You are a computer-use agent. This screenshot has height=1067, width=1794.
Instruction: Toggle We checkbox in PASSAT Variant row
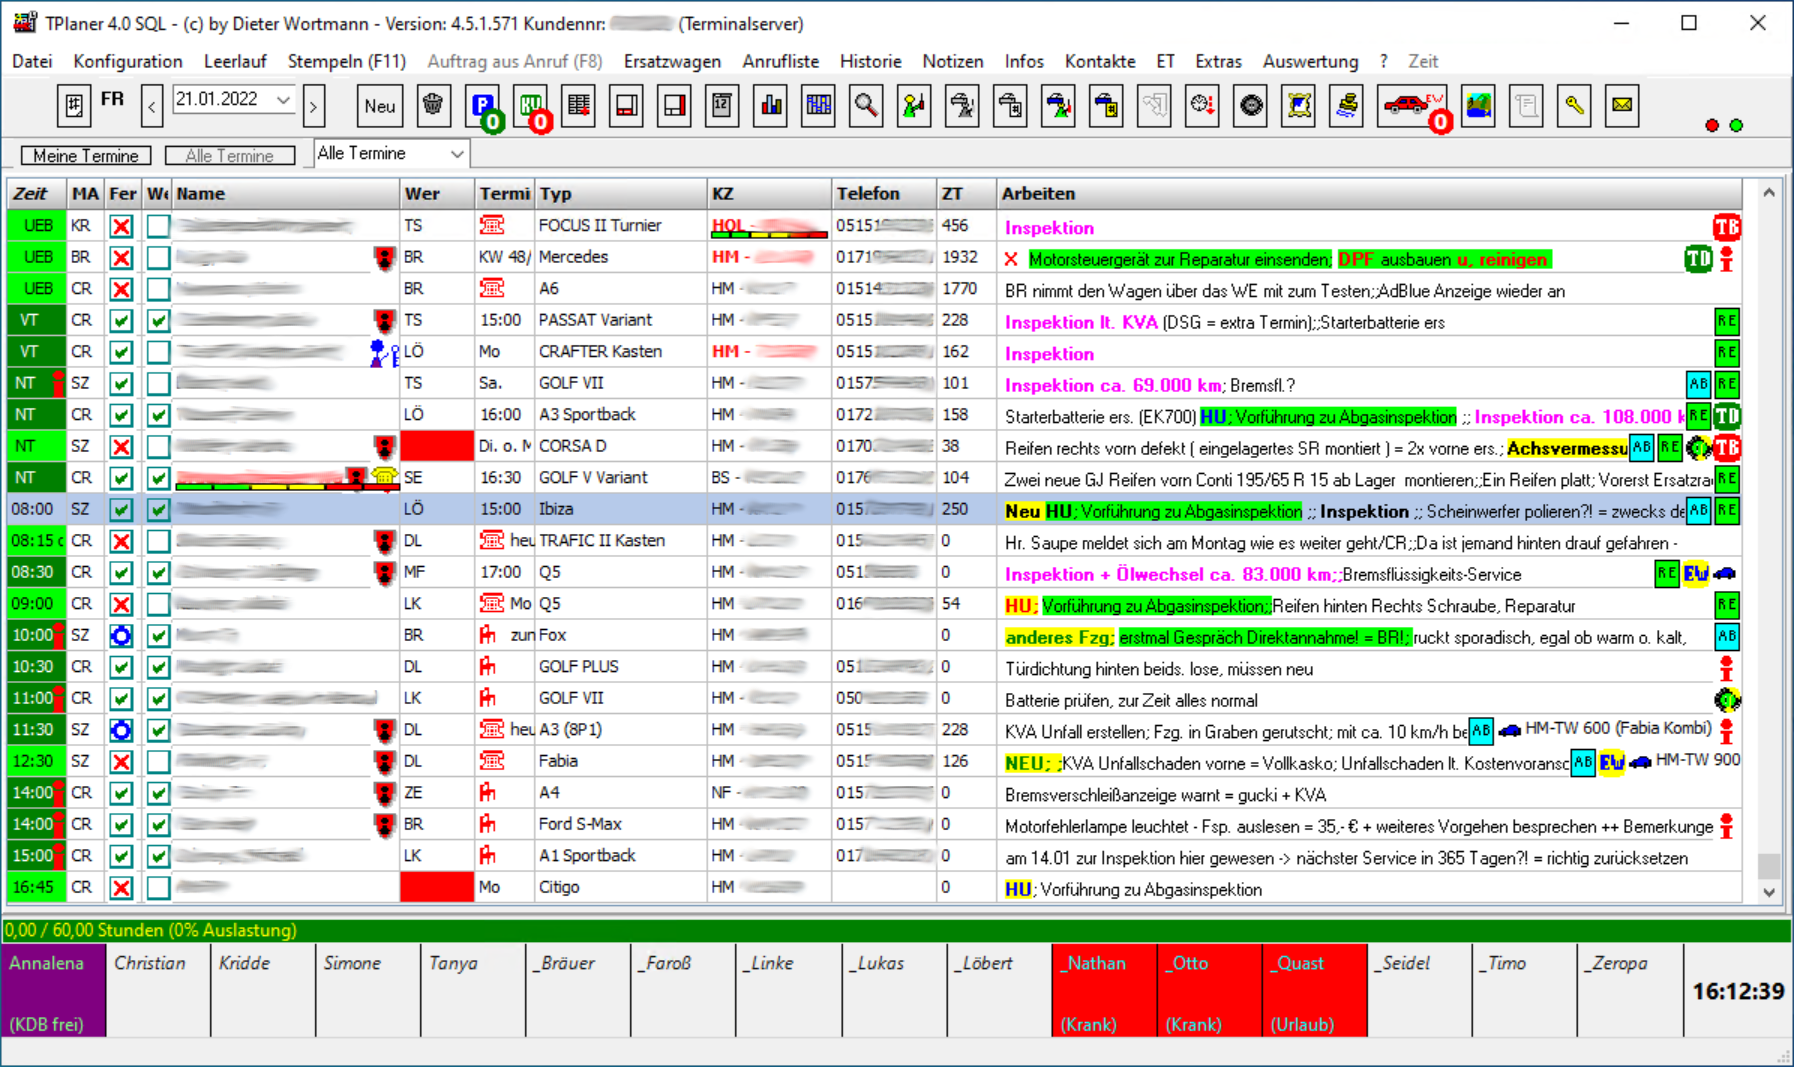pos(158,321)
